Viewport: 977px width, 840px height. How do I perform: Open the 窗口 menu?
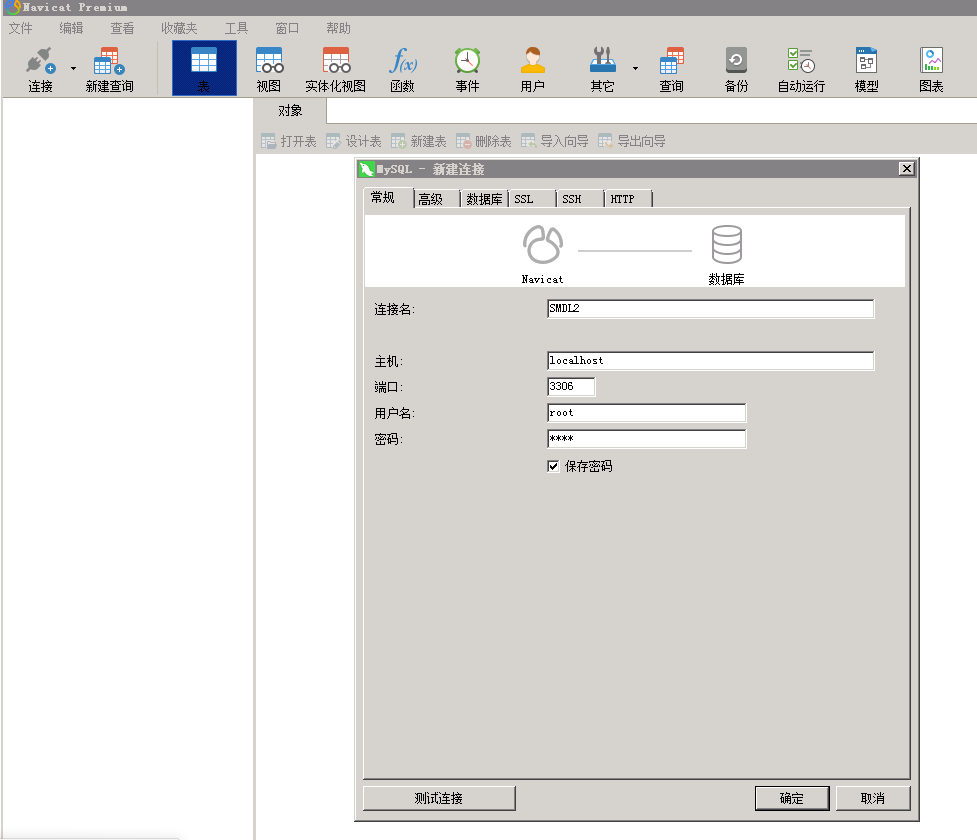[287, 28]
